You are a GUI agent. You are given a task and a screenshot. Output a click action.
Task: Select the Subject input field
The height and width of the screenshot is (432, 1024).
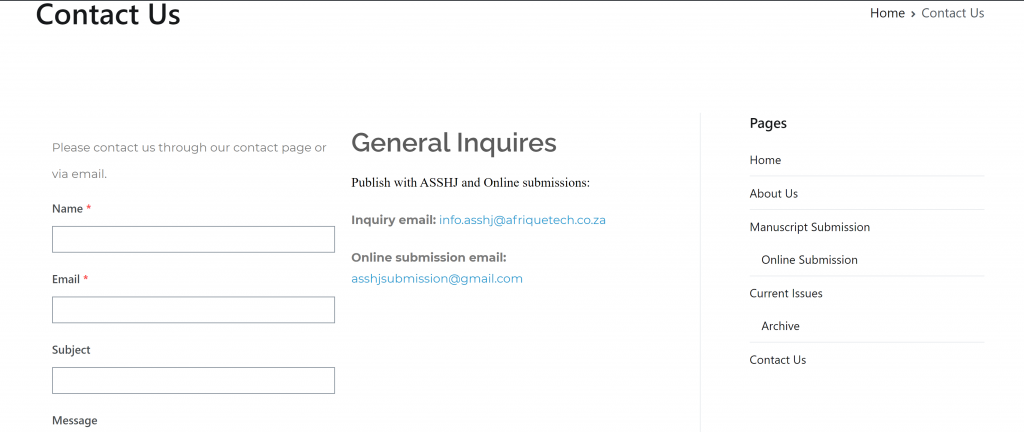[x=193, y=380]
